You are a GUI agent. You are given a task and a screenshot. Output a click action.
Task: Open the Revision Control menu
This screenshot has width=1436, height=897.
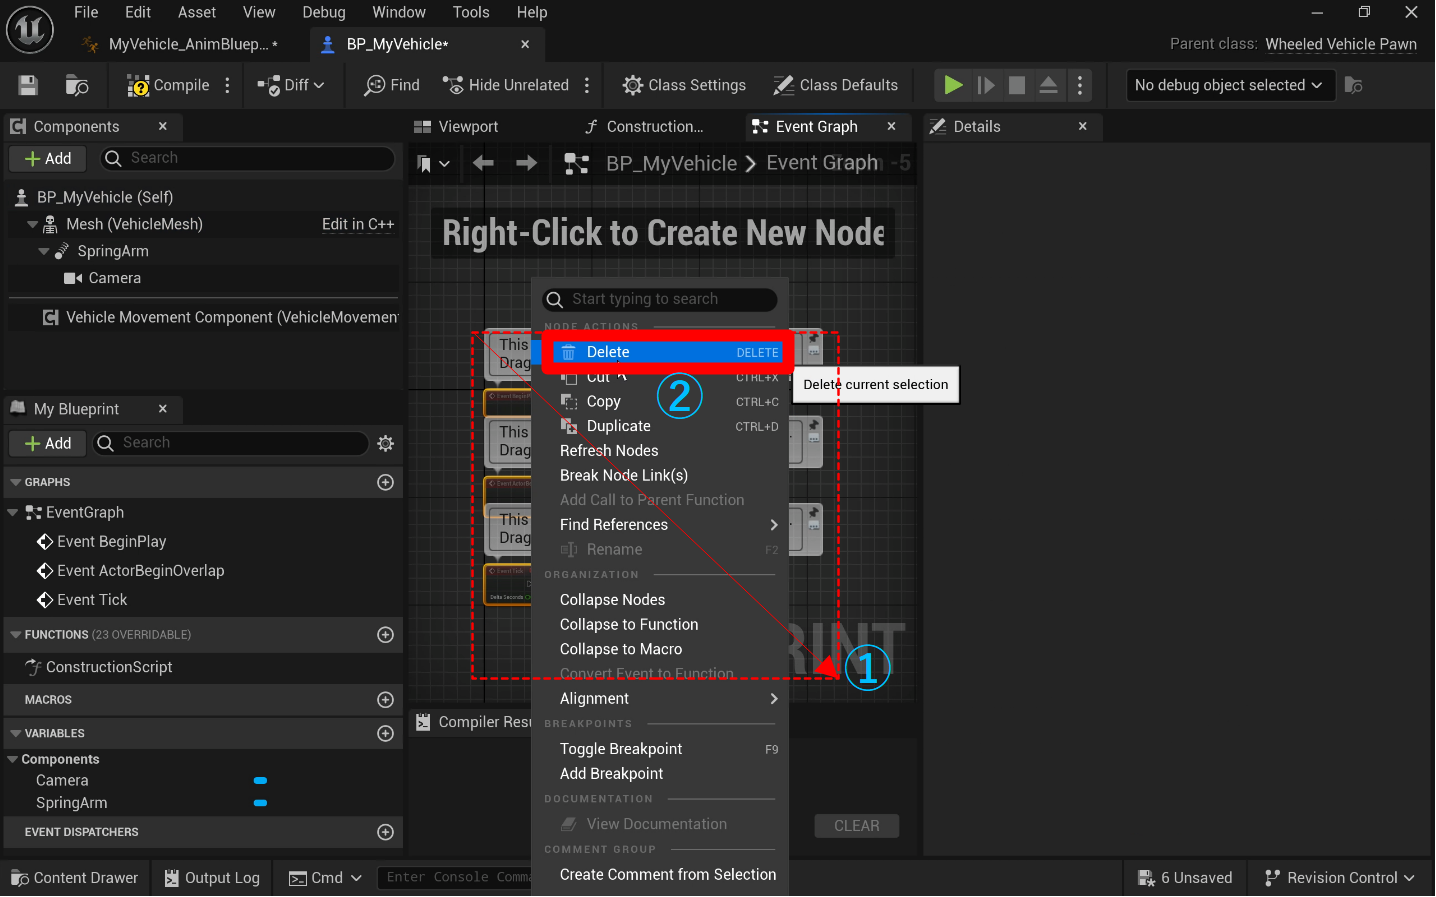pos(1340,878)
